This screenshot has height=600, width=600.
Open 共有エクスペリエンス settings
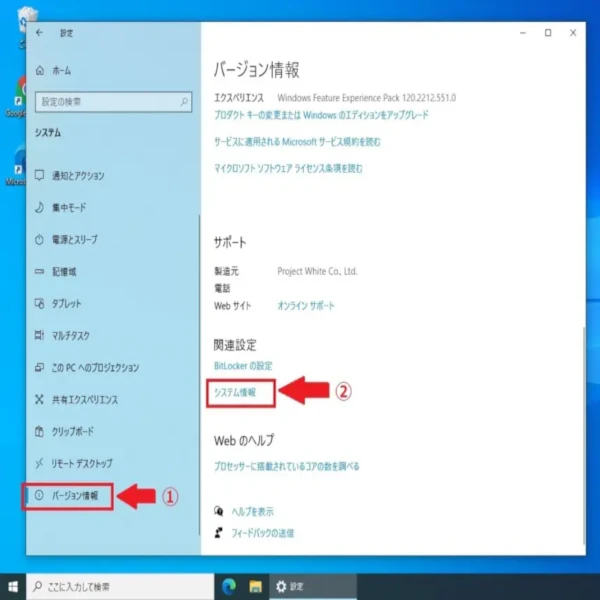85,400
